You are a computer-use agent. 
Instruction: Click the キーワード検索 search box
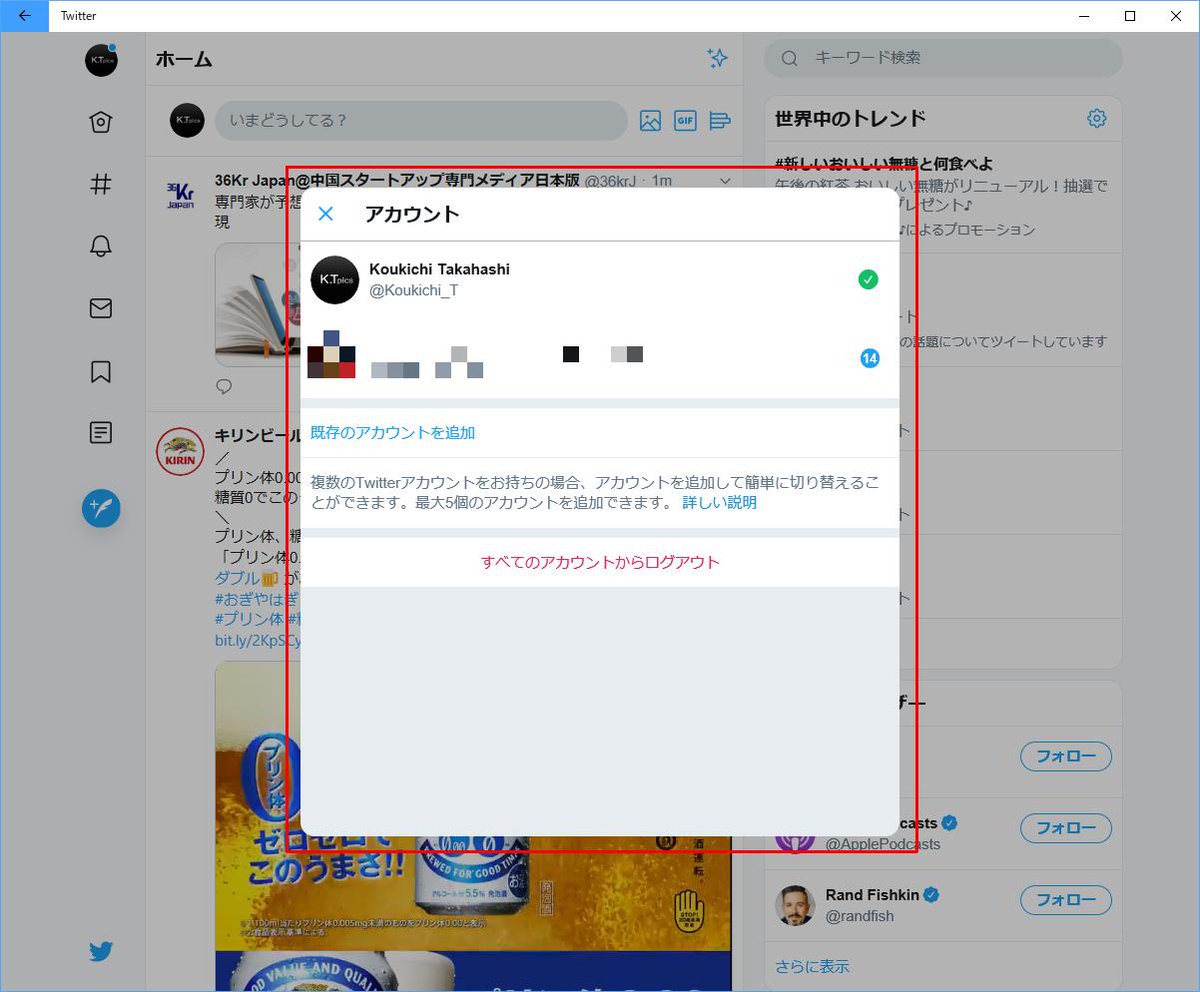943,58
